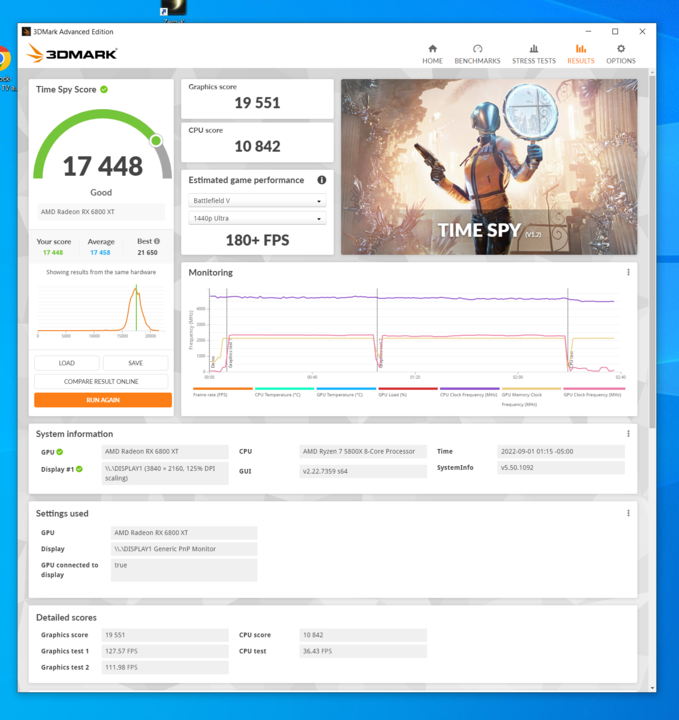The height and width of the screenshot is (720, 679).
Task: Click the green checkmark beside Time Spy Score
Action: [x=104, y=89]
